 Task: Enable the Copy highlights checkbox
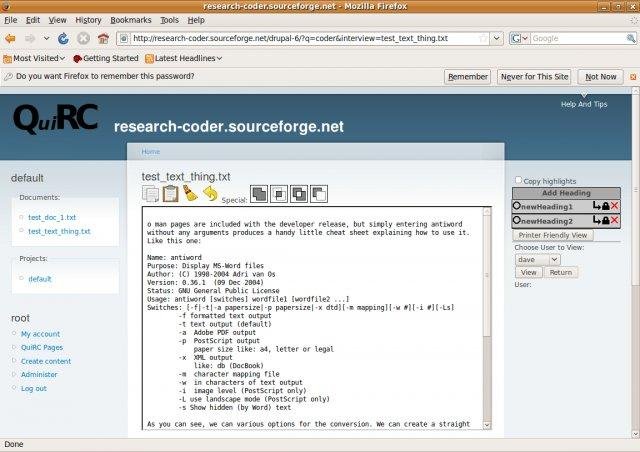(518, 180)
